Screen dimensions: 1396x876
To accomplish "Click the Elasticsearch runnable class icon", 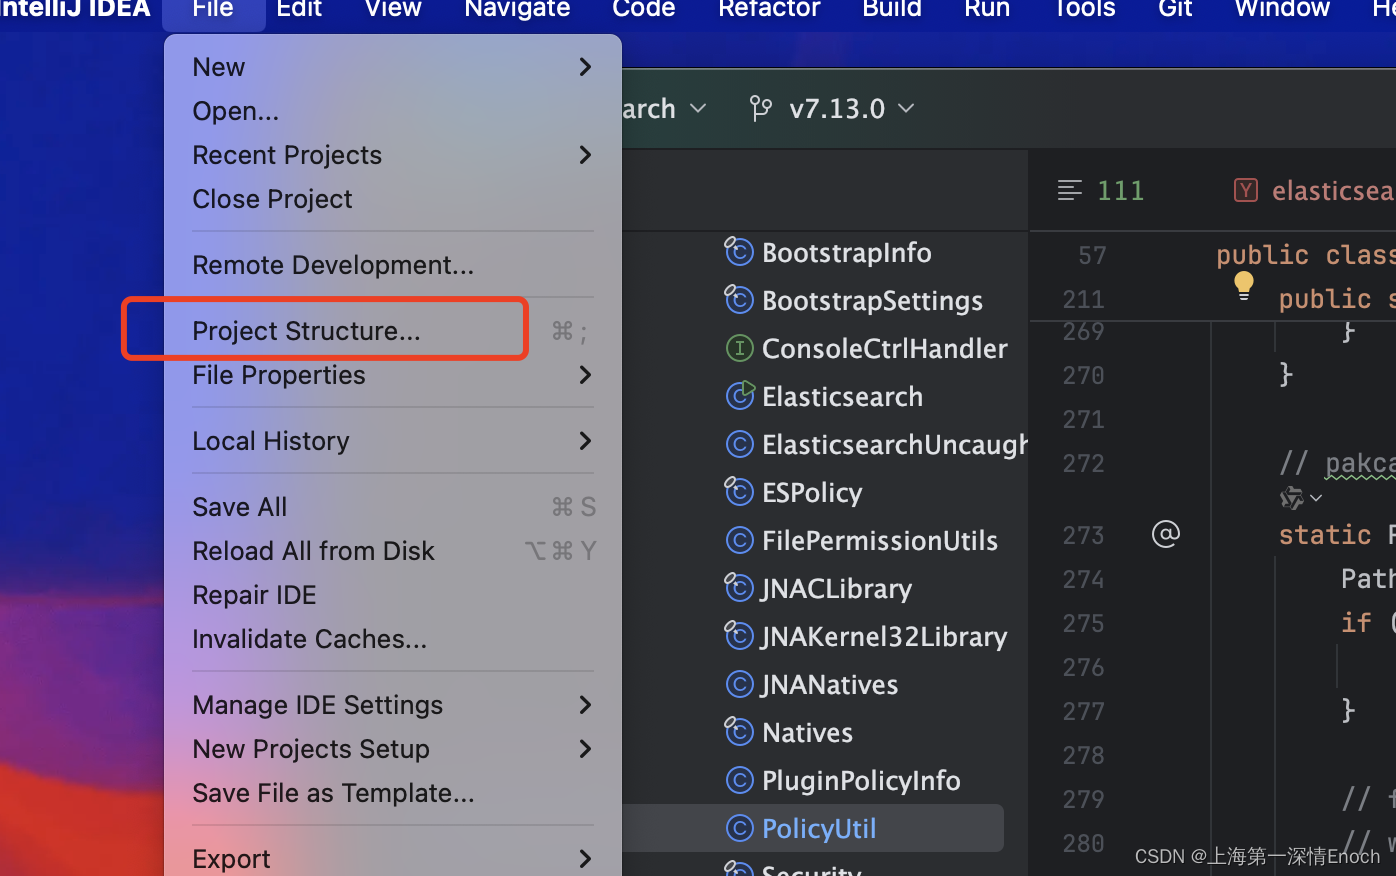I will tap(740, 396).
